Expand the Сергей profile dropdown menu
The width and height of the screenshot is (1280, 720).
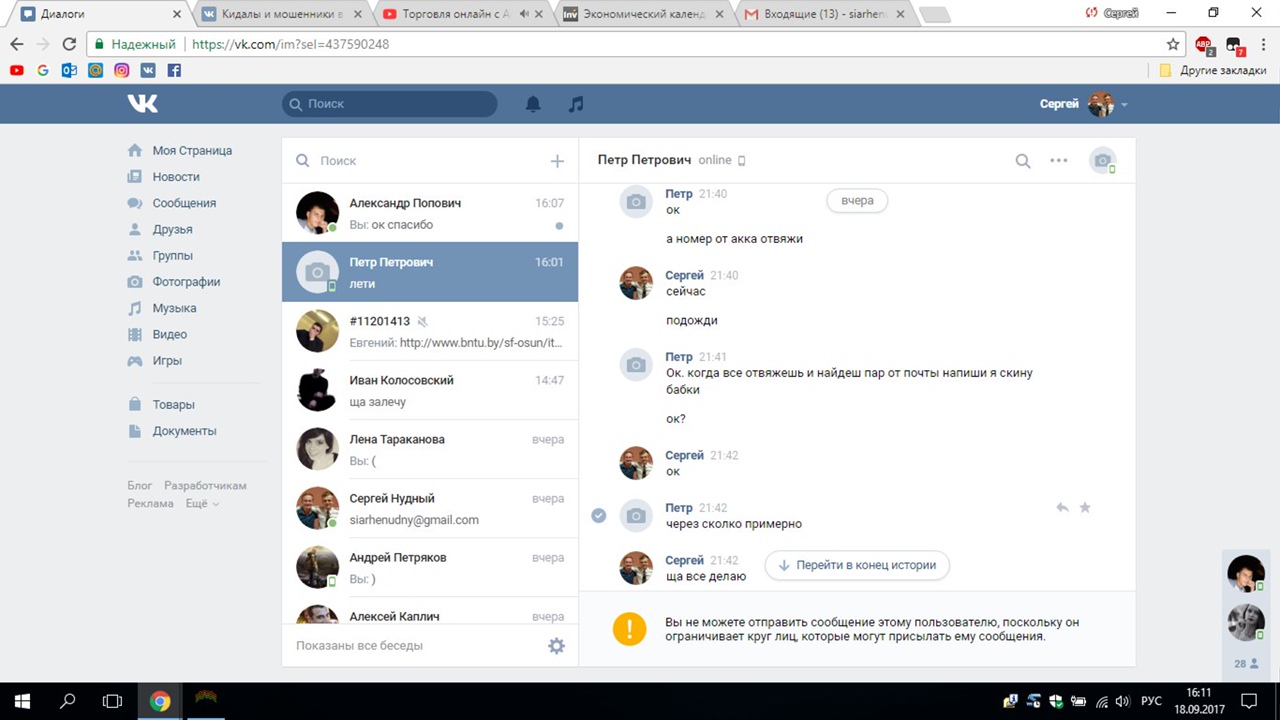point(1124,105)
